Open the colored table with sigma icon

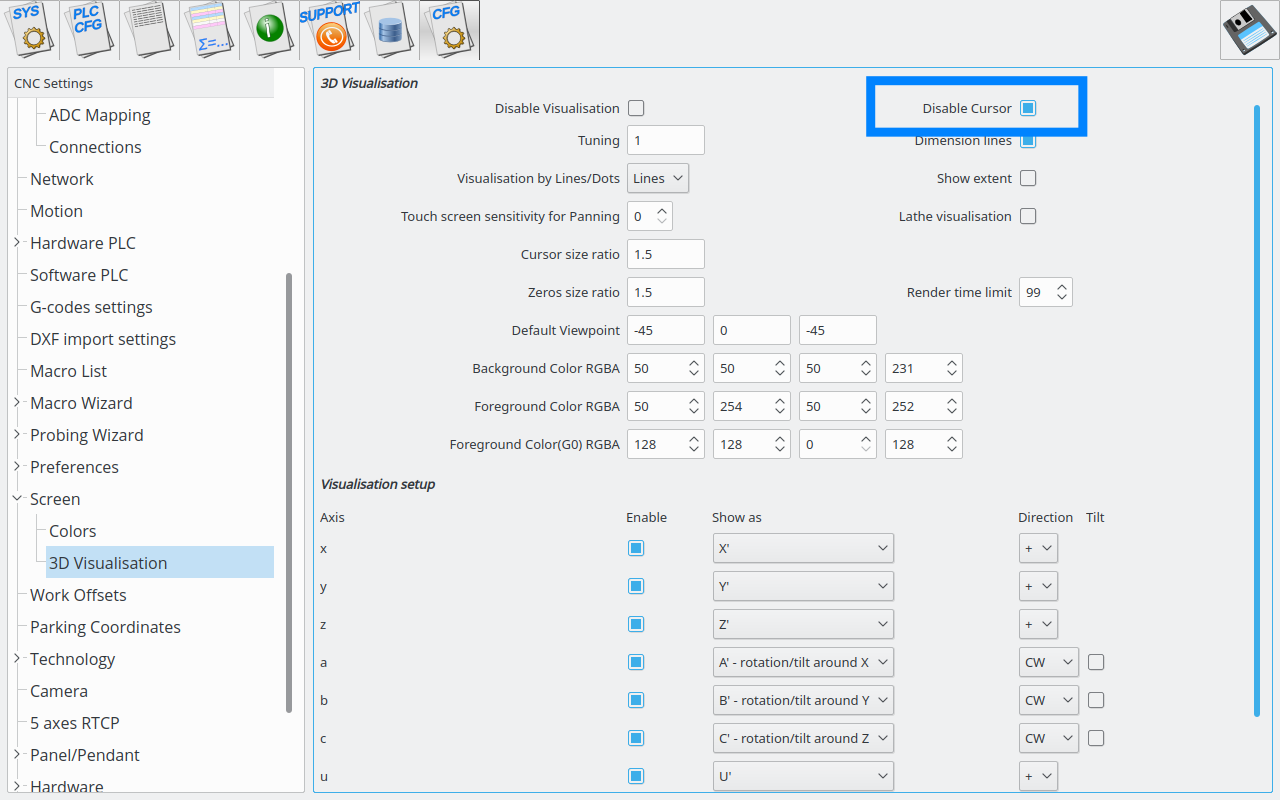[x=209, y=30]
